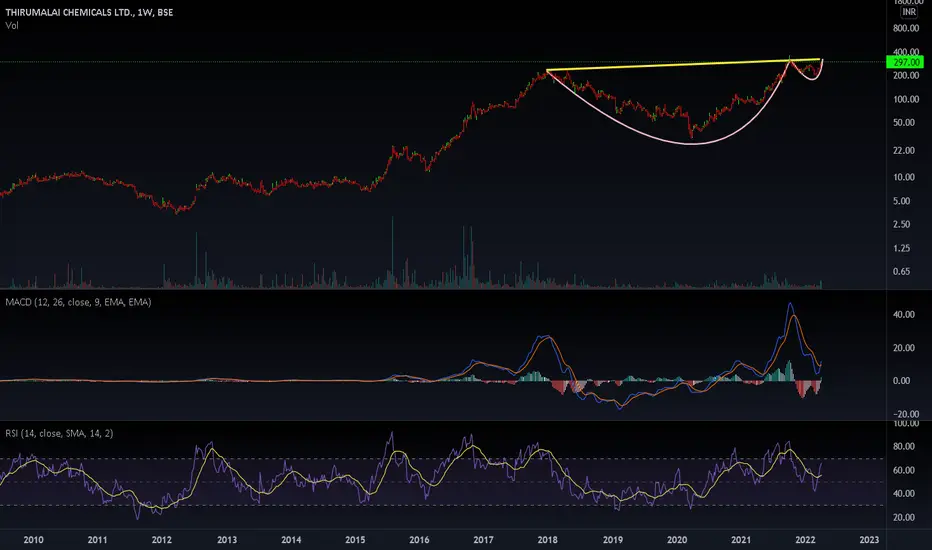This screenshot has width=932, height=550.
Task: Click the 60.00 label on RSI scale
Action: coord(903,470)
